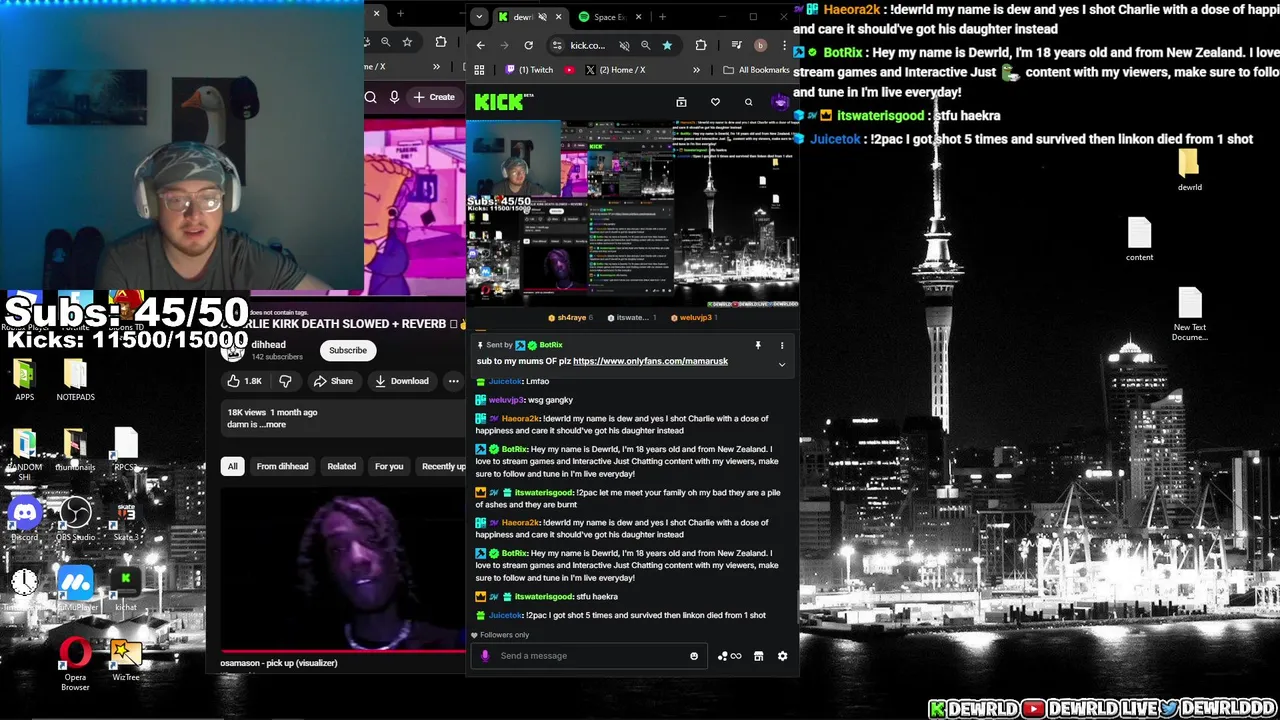Open the APPS desktop folder
The image size is (1280, 720).
pos(25,381)
